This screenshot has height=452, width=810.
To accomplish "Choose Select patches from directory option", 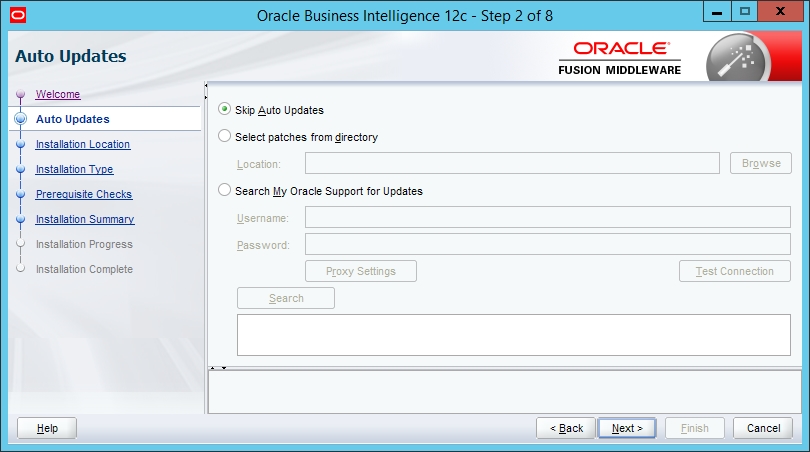I will click(224, 136).
